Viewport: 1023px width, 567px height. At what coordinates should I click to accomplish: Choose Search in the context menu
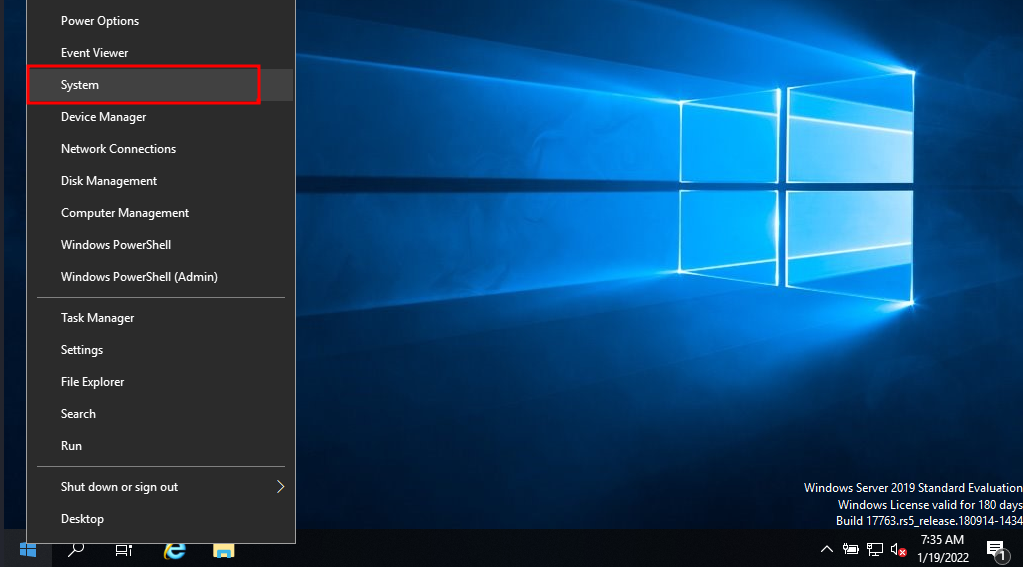[160, 414]
